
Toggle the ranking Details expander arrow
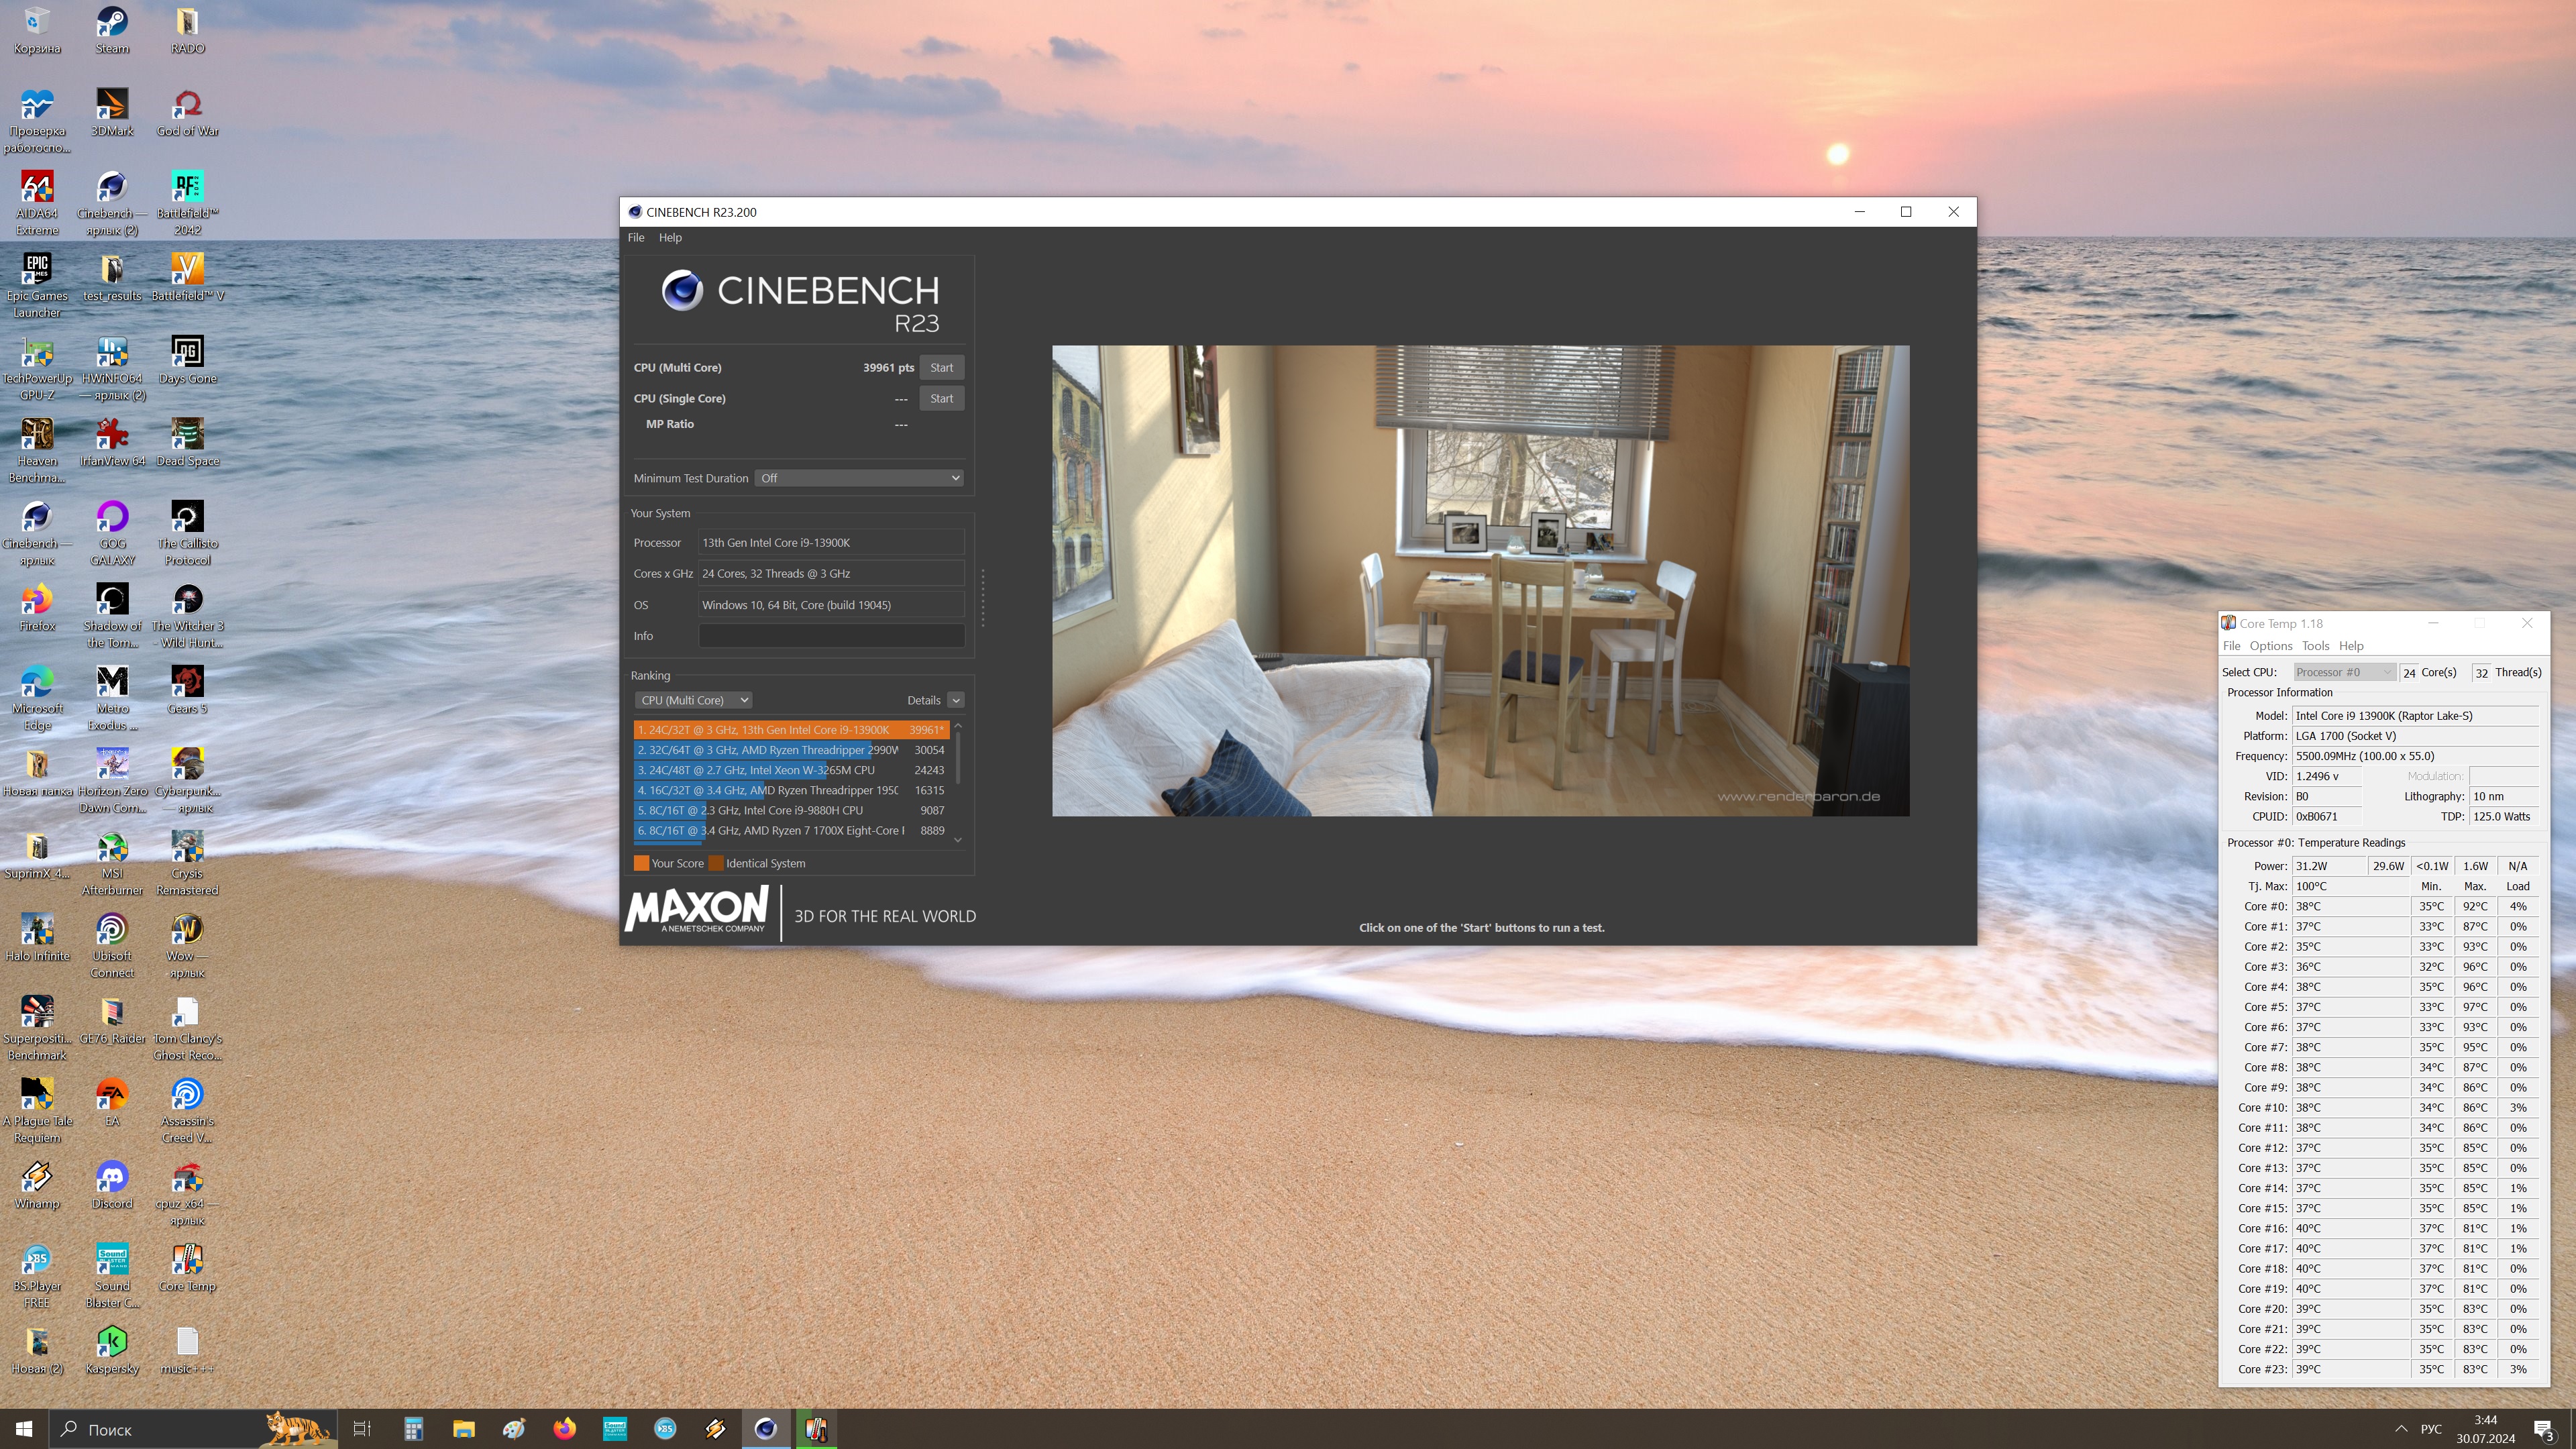point(955,700)
